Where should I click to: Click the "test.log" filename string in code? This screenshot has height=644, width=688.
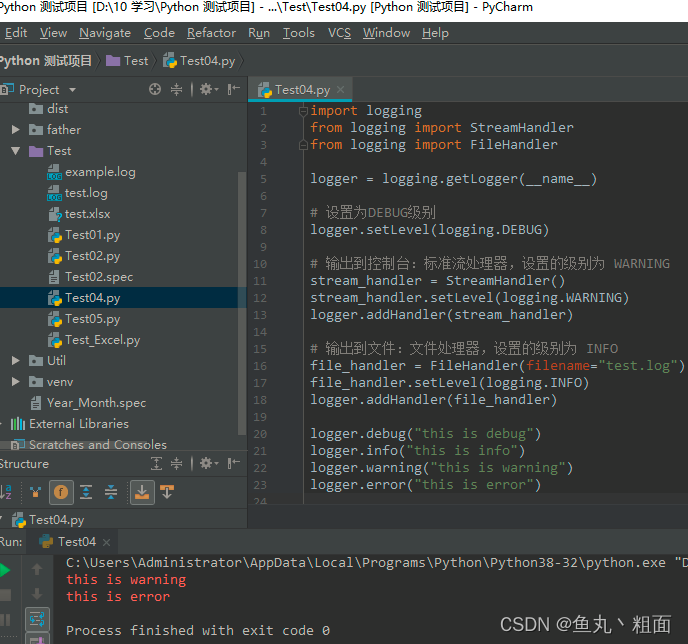click(638, 366)
